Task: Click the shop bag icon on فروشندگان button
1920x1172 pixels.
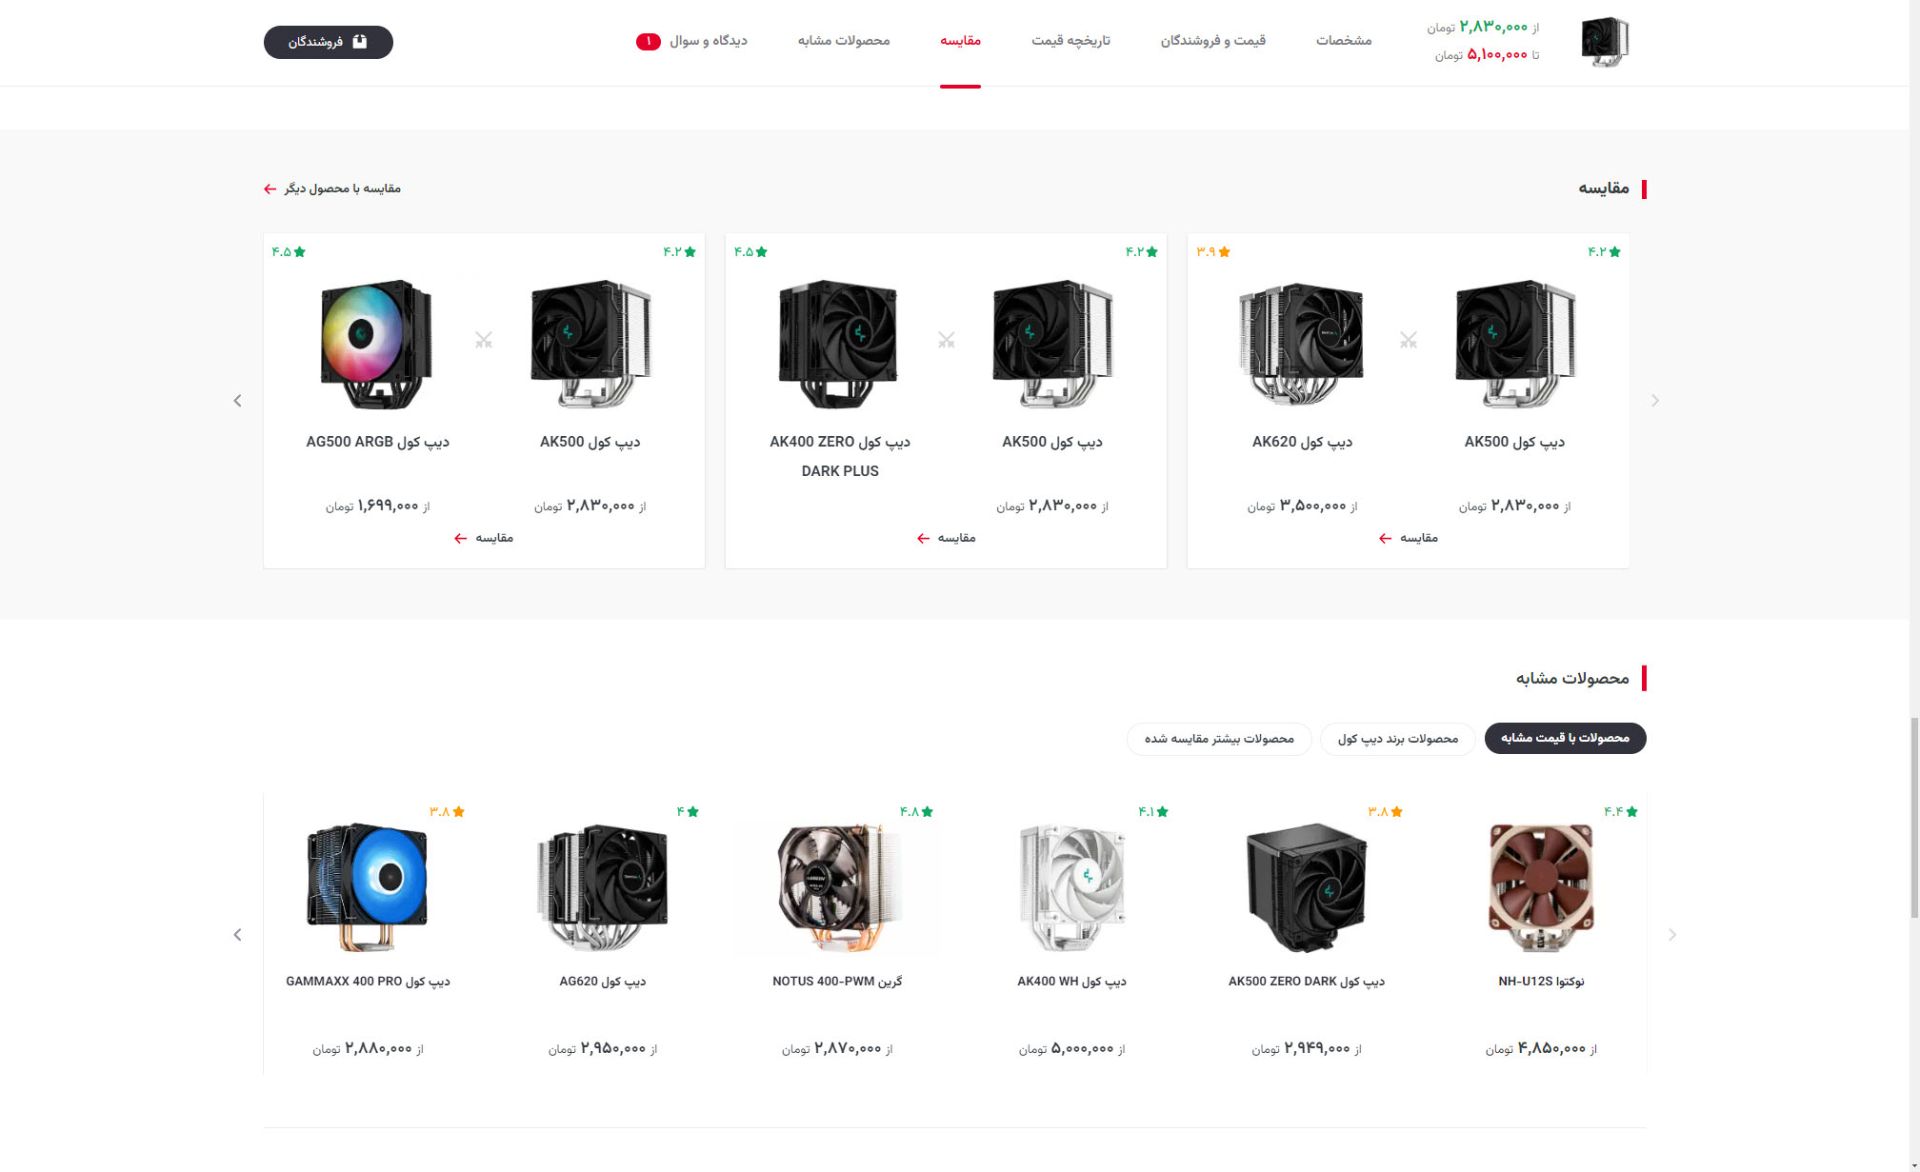Action: pos(360,41)
